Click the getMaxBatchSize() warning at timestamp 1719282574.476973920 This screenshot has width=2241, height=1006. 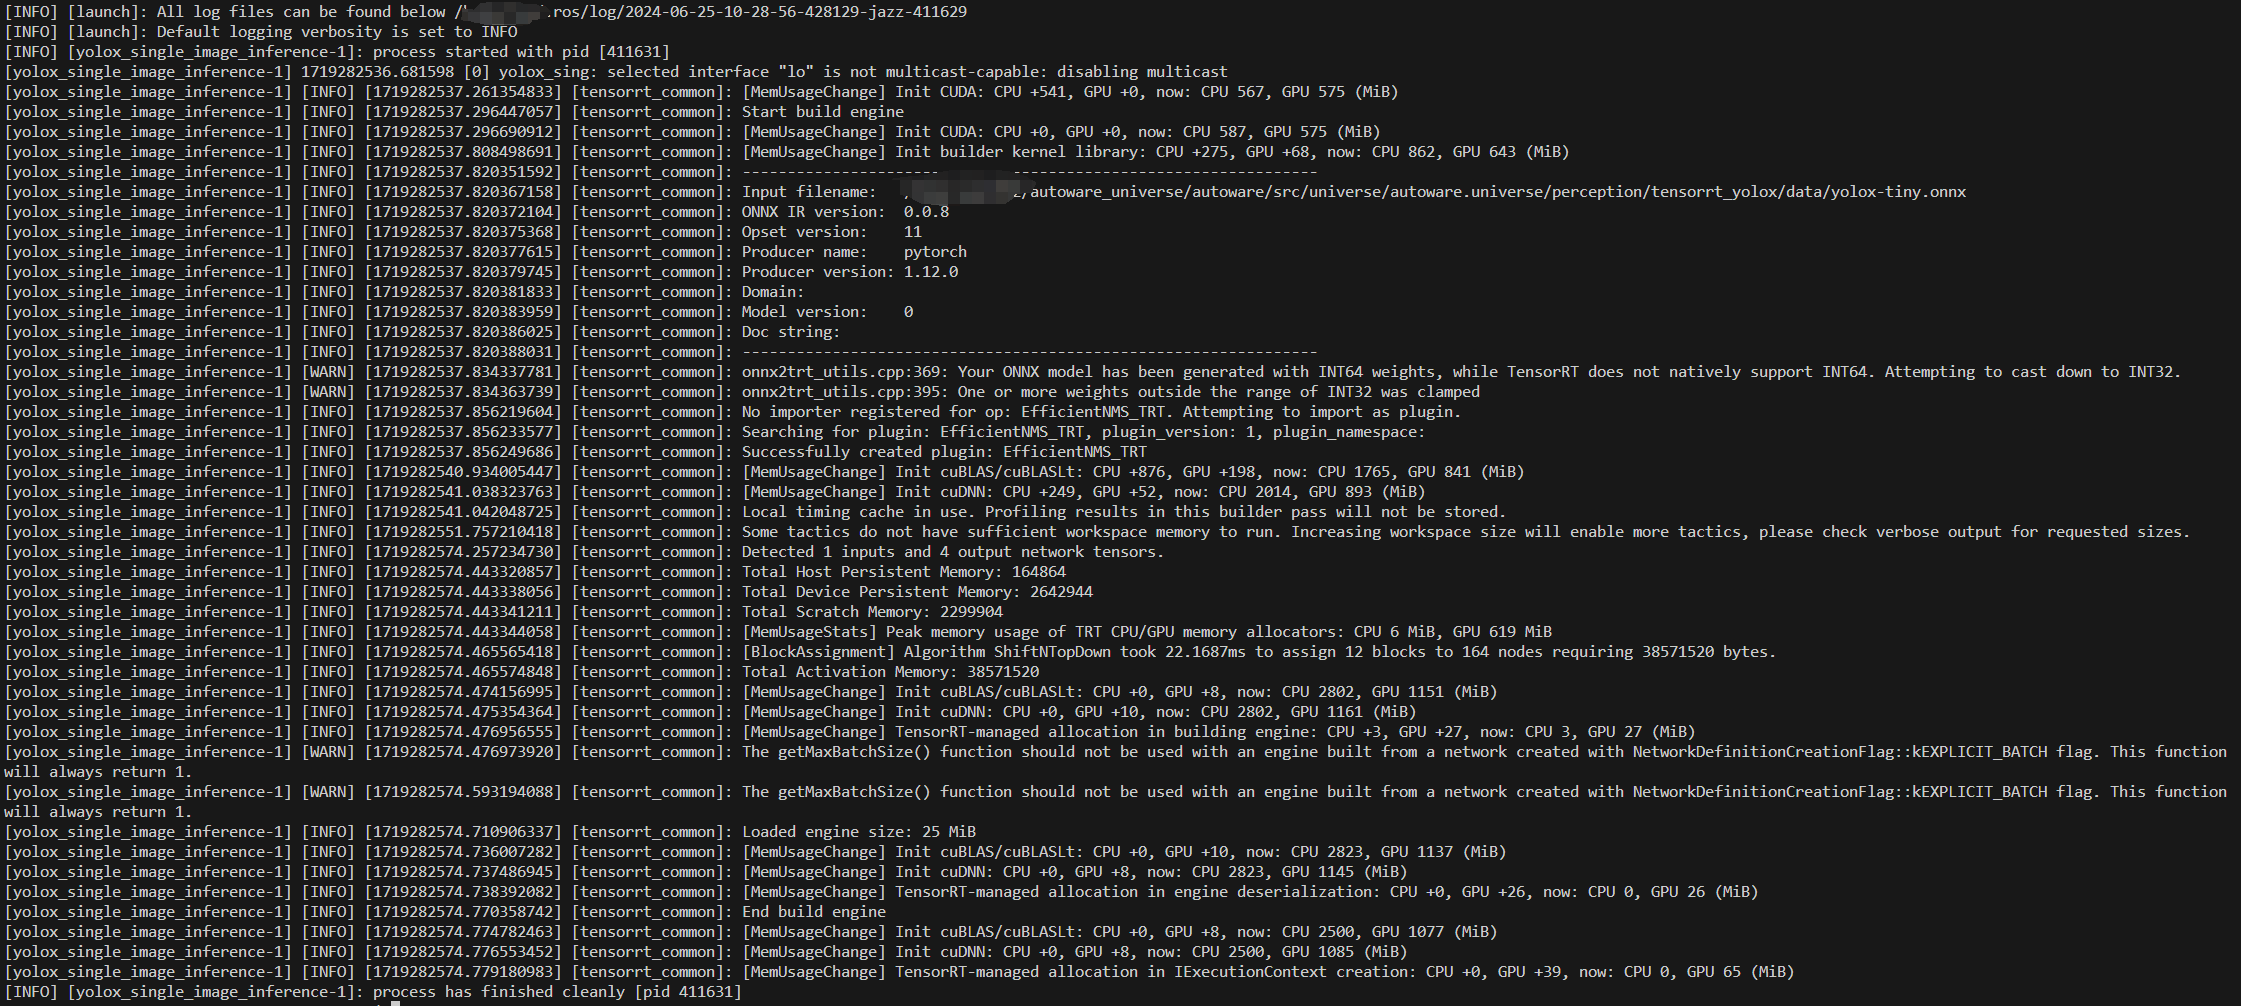pos(1116,762)
